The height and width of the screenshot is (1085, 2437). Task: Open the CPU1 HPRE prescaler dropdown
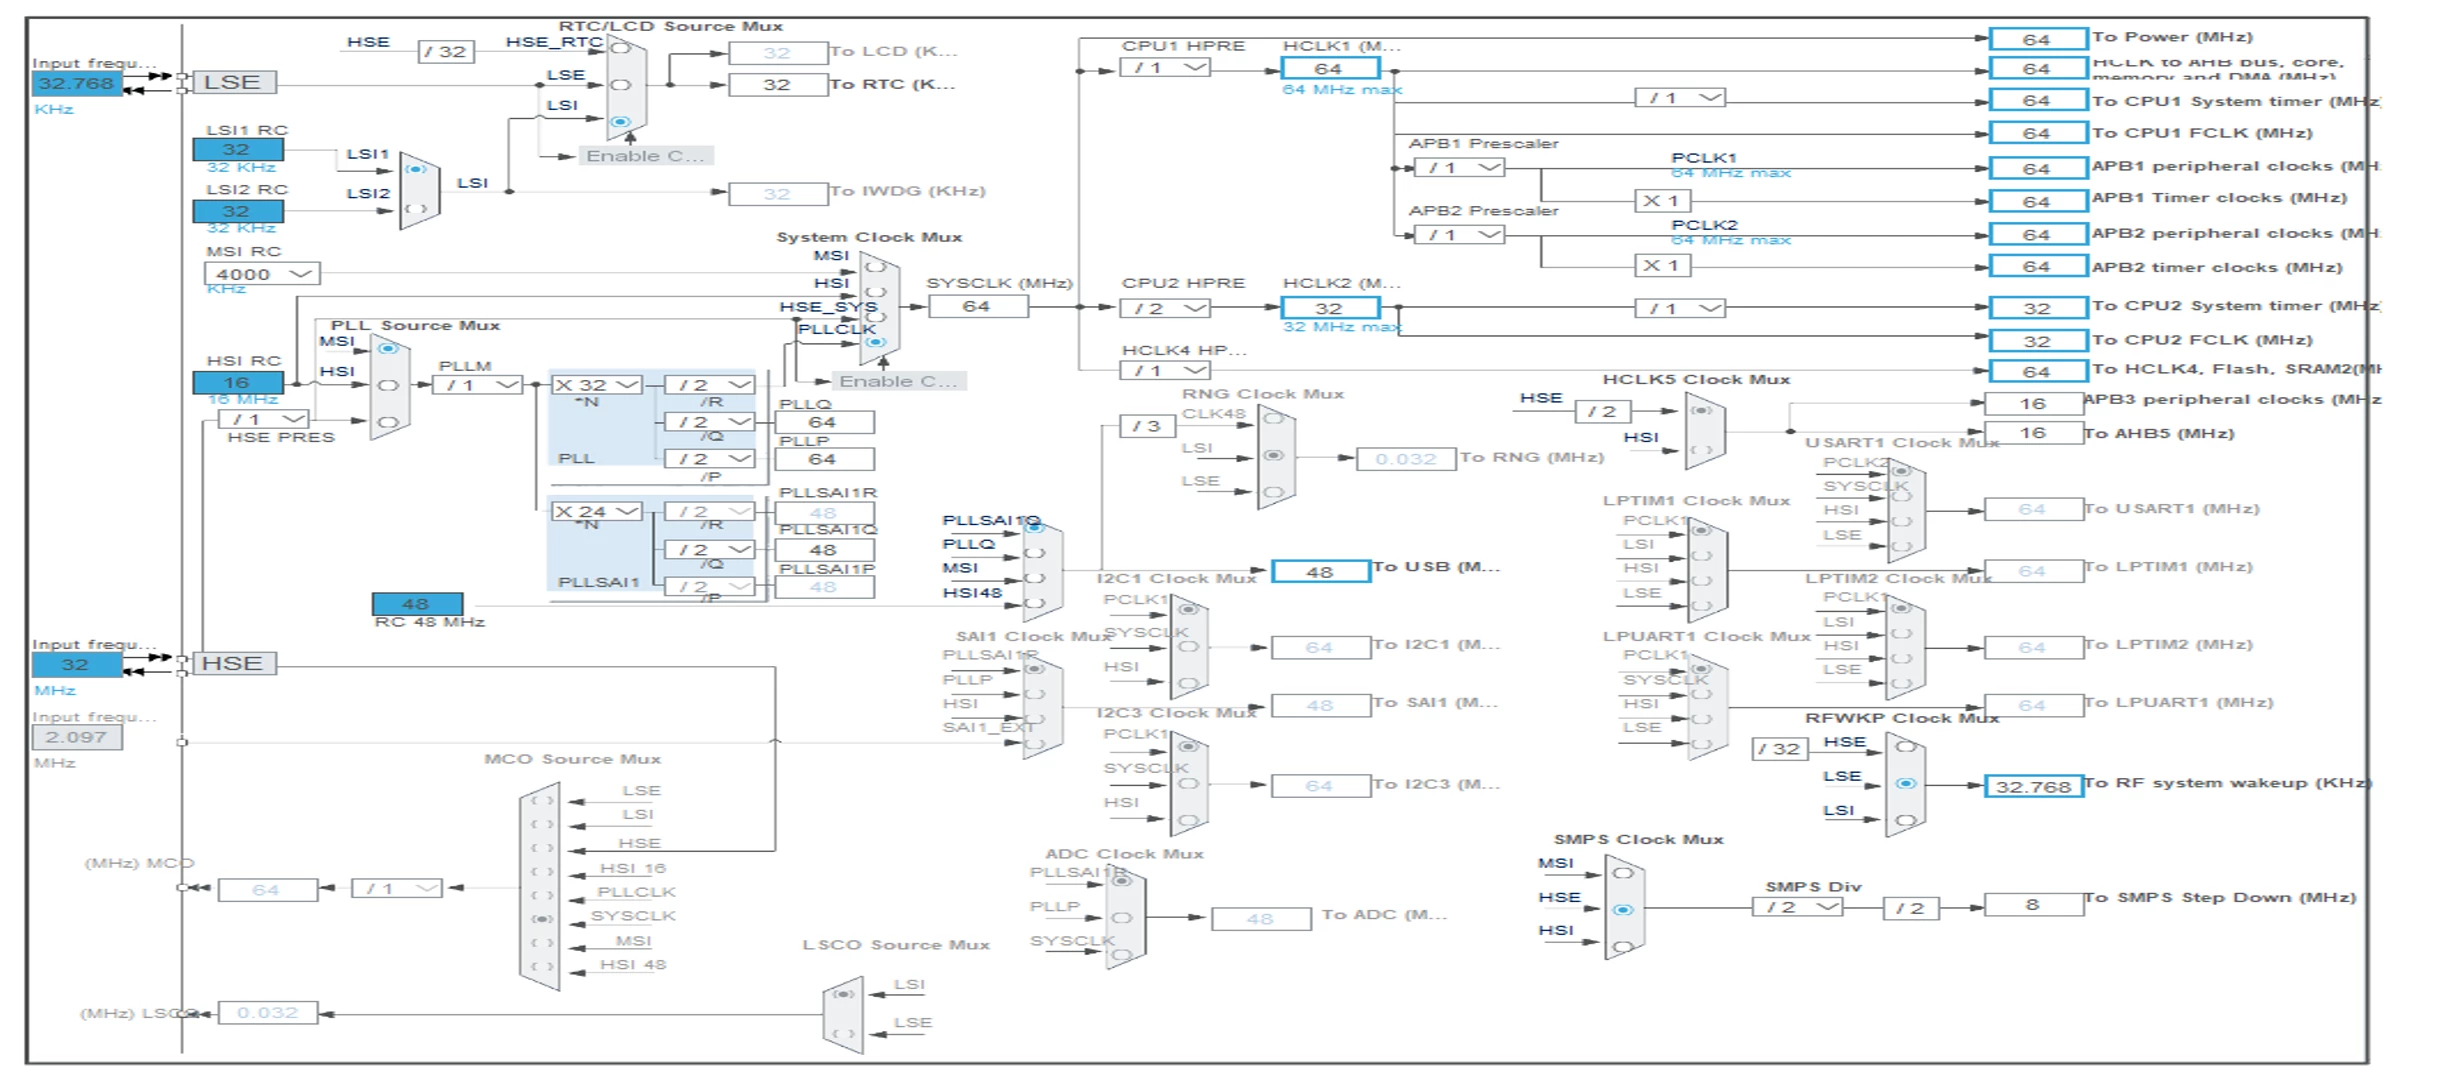coord(1165,68)
